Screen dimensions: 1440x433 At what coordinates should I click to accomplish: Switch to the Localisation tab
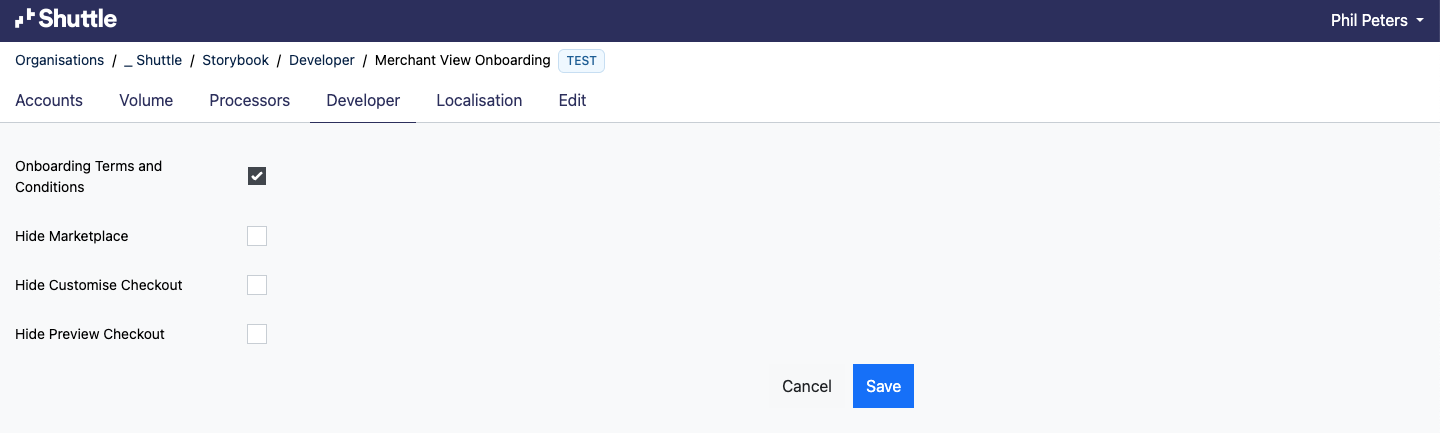[x=479, y=100]
